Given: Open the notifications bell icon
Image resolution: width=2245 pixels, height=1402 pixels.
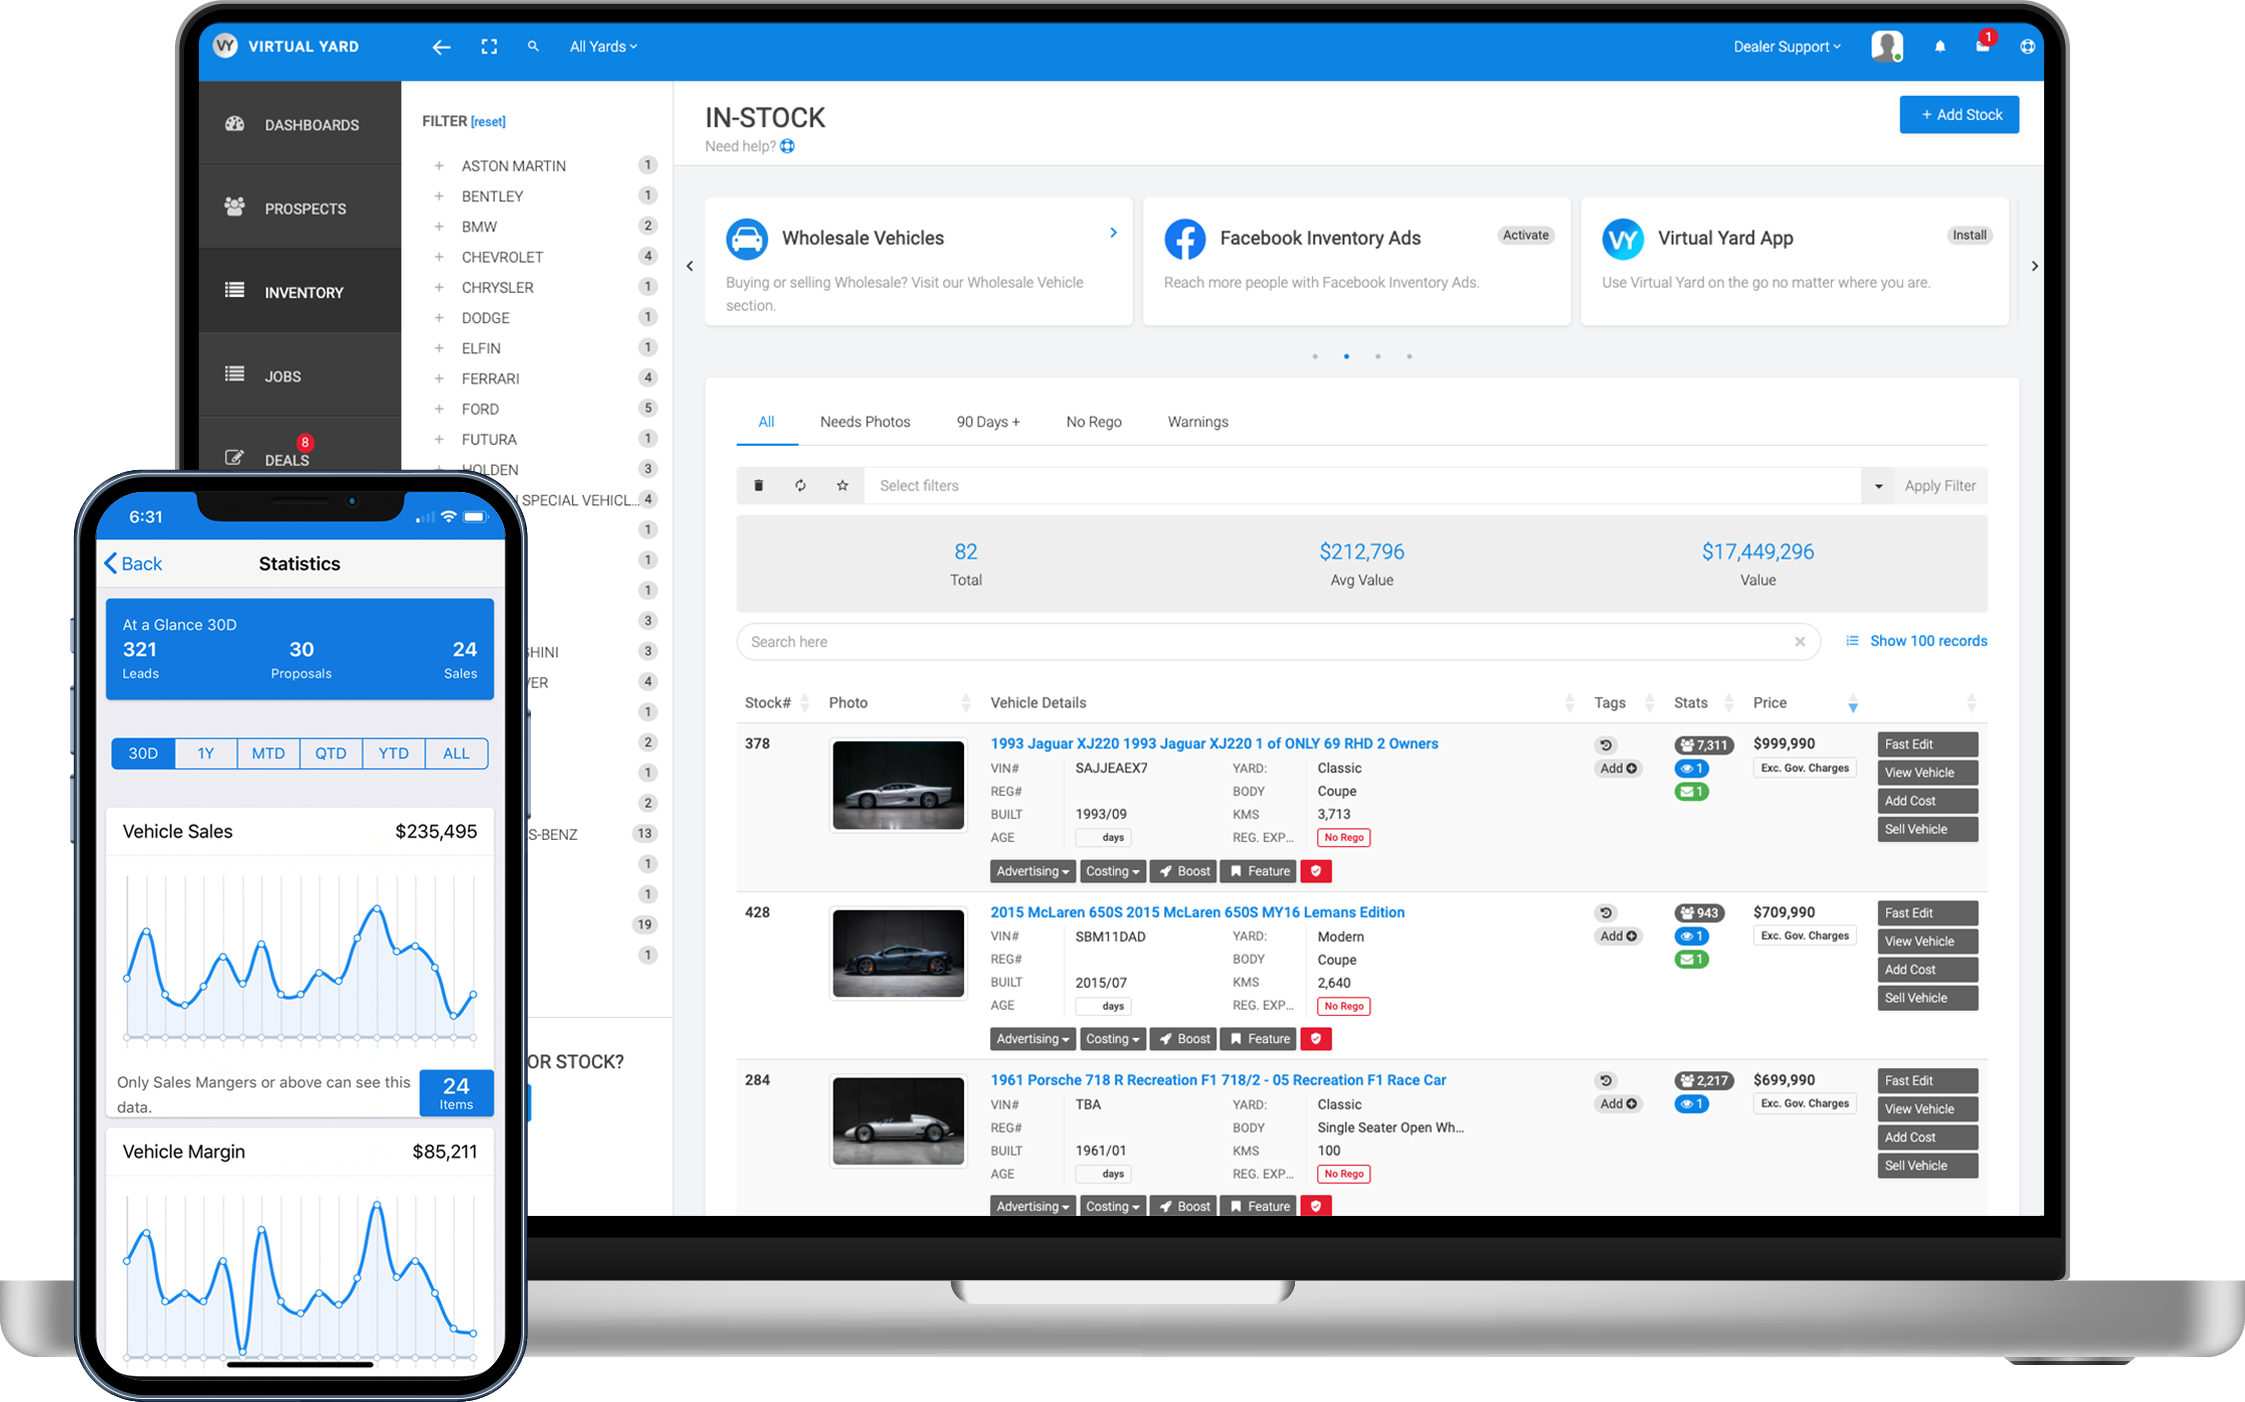Looking at the screenshot, I should [x=1939, y=46].
